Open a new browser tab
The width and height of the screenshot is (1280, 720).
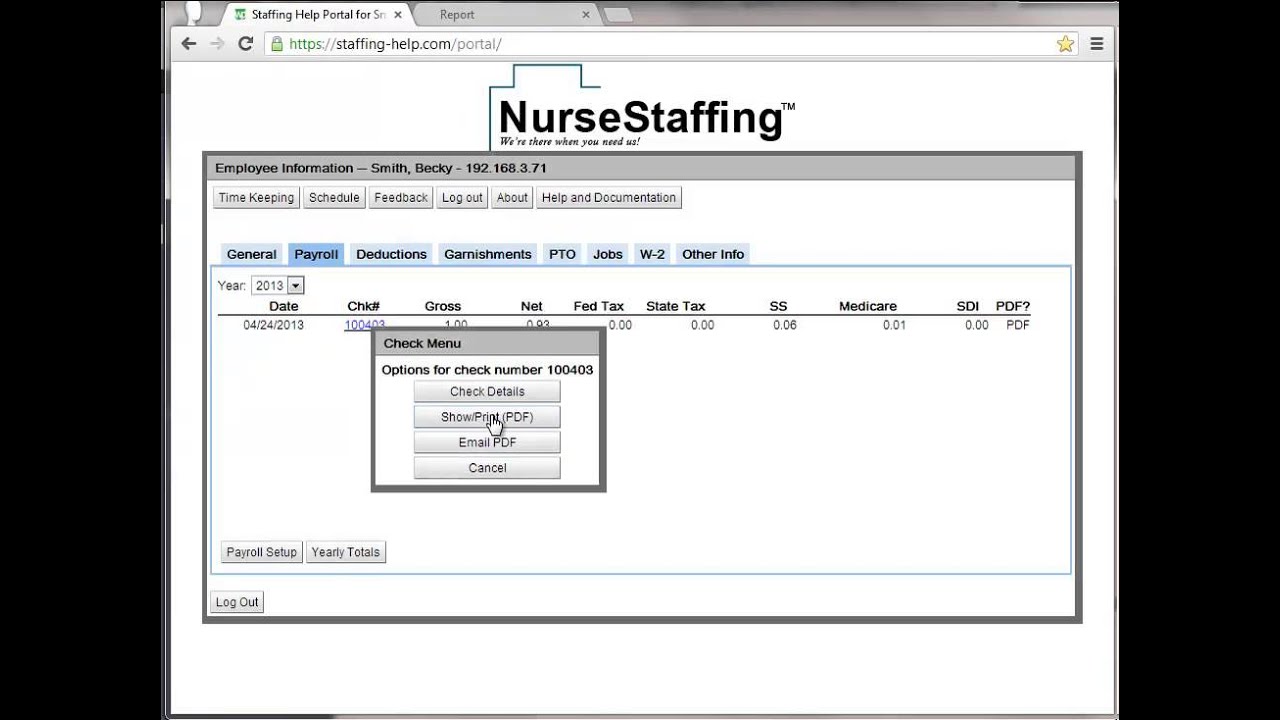pyautogui.click(x=618, y=15)
